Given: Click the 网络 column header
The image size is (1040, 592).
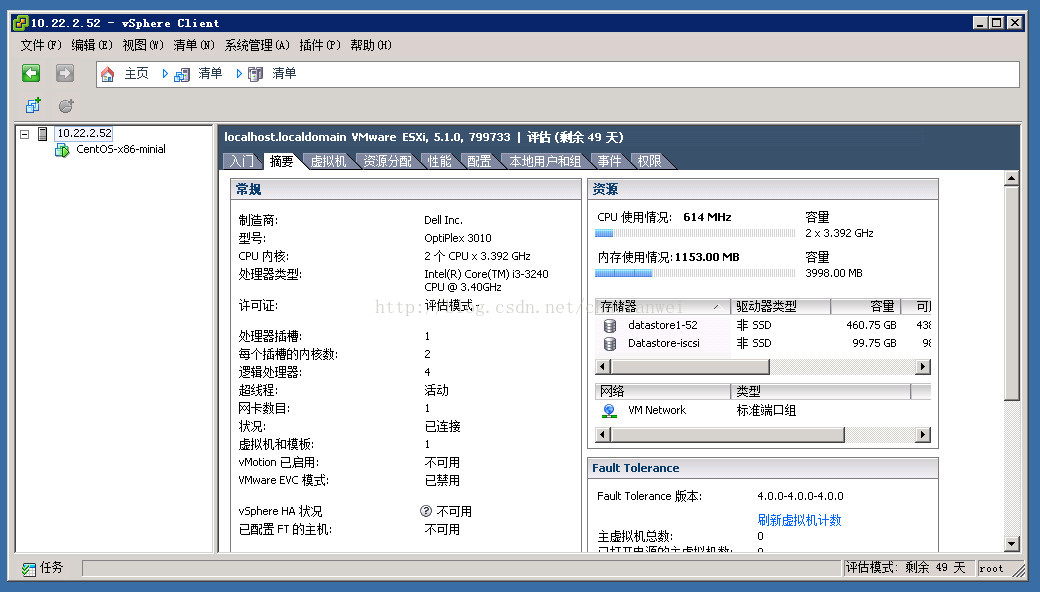Looking at the screenshot, I should pyautogui.click(x=662, y=391).
